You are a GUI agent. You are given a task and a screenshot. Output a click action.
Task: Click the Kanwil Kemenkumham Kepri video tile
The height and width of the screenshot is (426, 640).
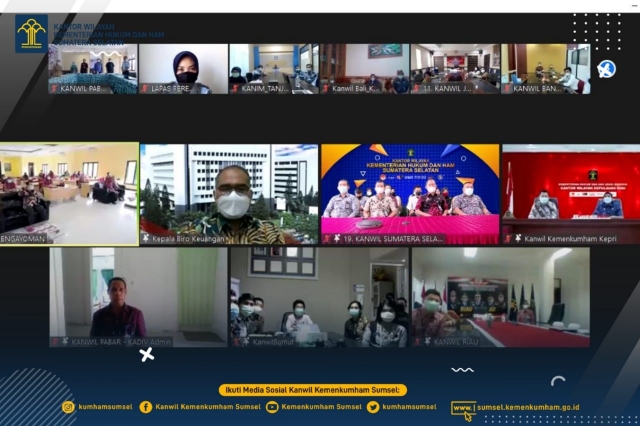pos(570,193)
